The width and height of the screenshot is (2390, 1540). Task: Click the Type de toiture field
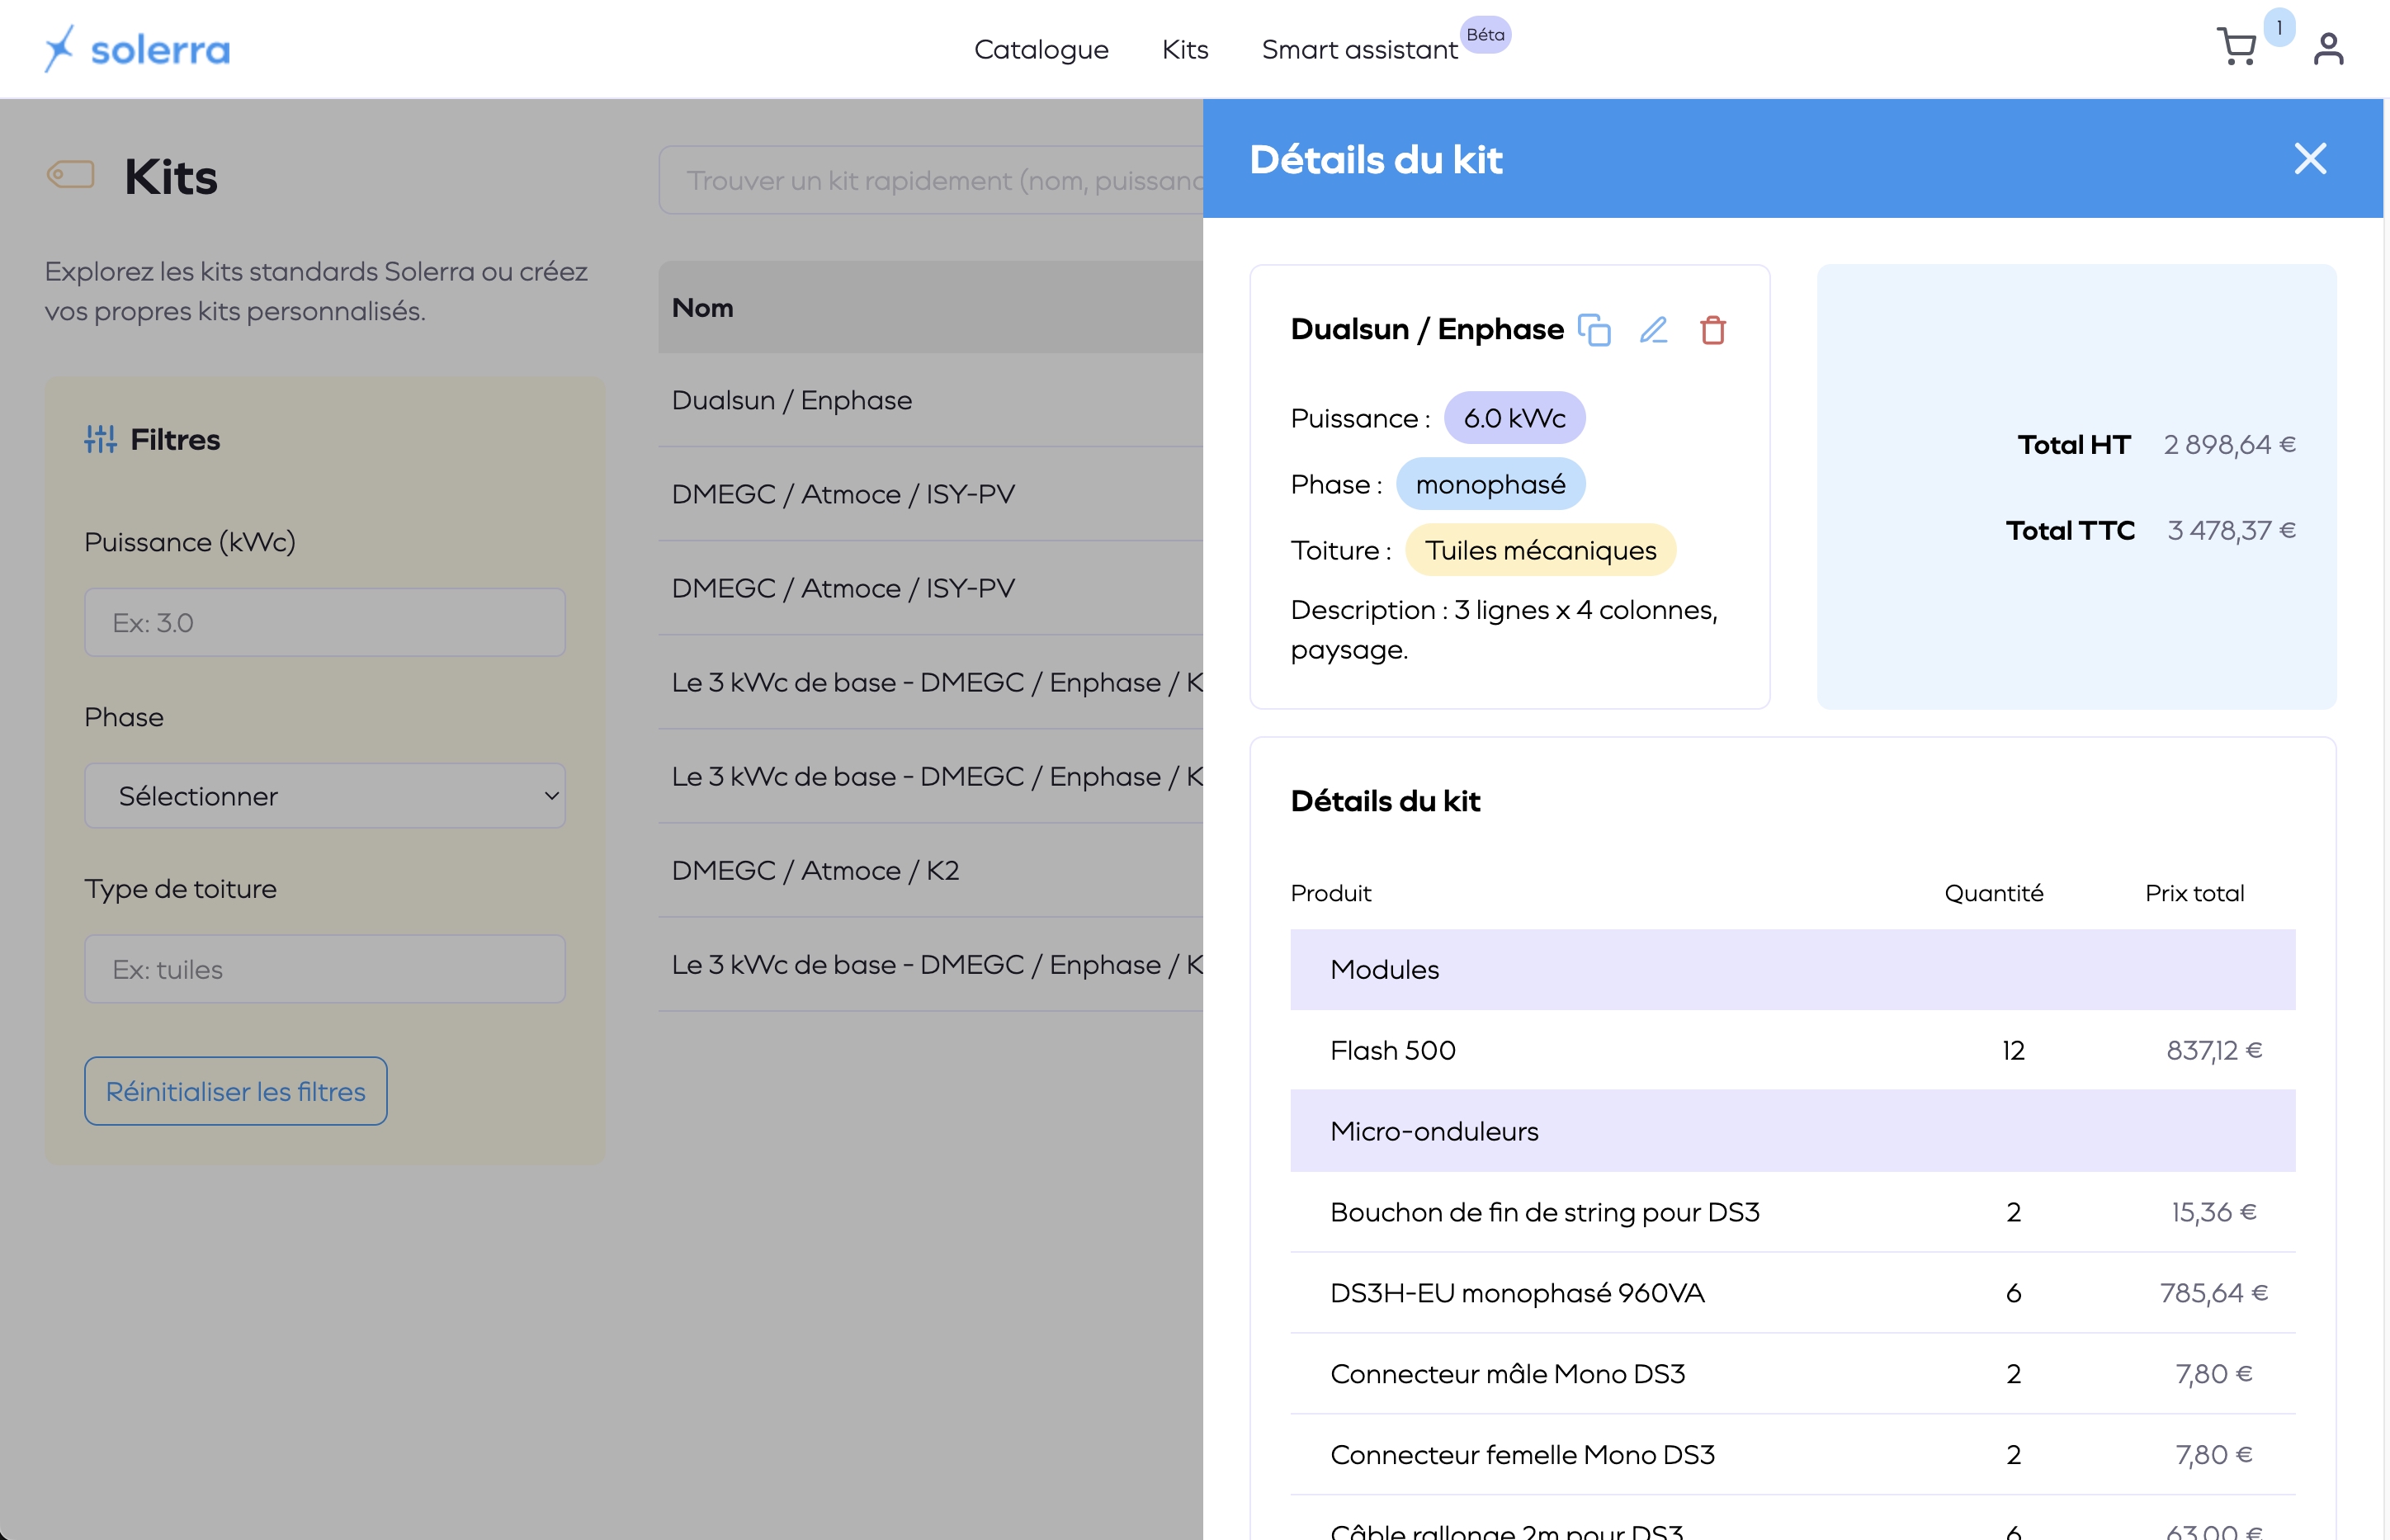pyautogui.click(x=325, y=969)
